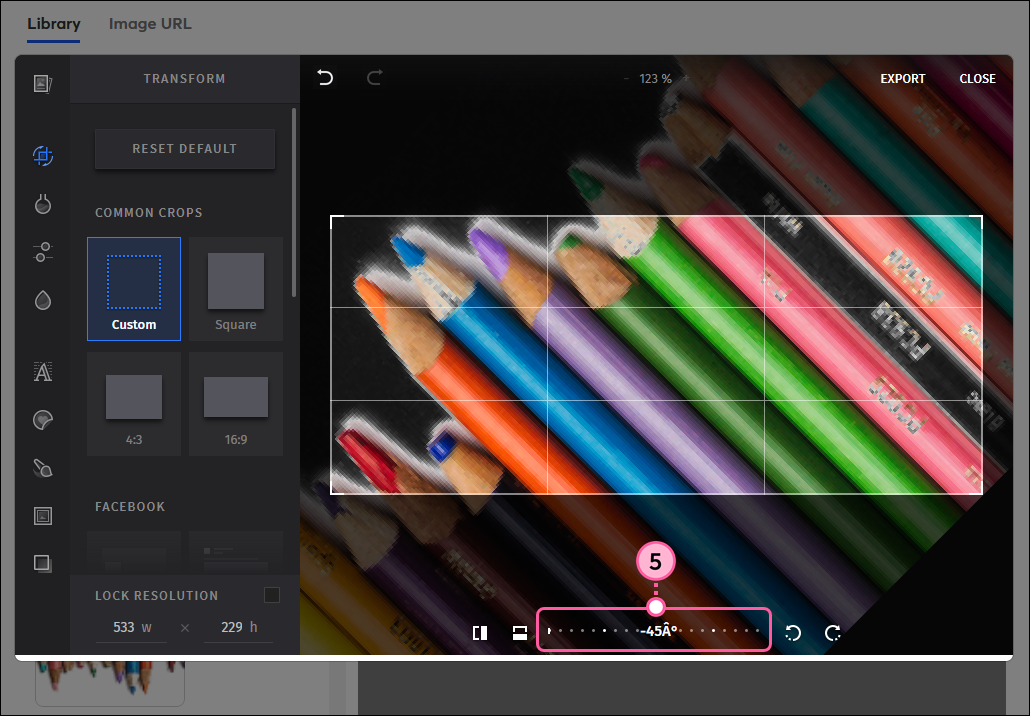Click the width field showing 533
The image size is (1030, 716).
click(131, 627)
